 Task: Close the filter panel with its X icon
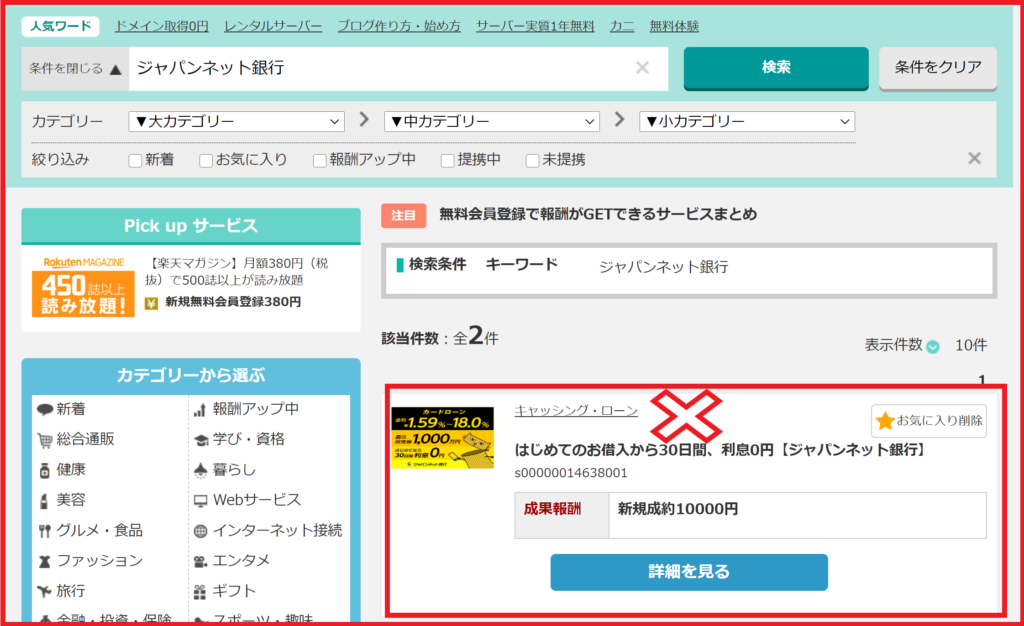pyautogui.click(x=974, y=158)
